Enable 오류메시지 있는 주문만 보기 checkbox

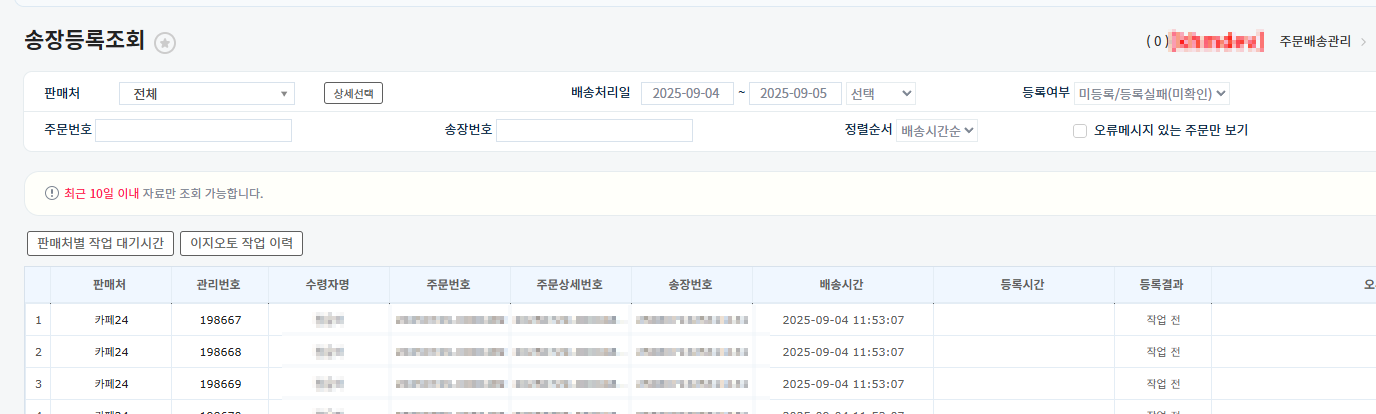1080,130
